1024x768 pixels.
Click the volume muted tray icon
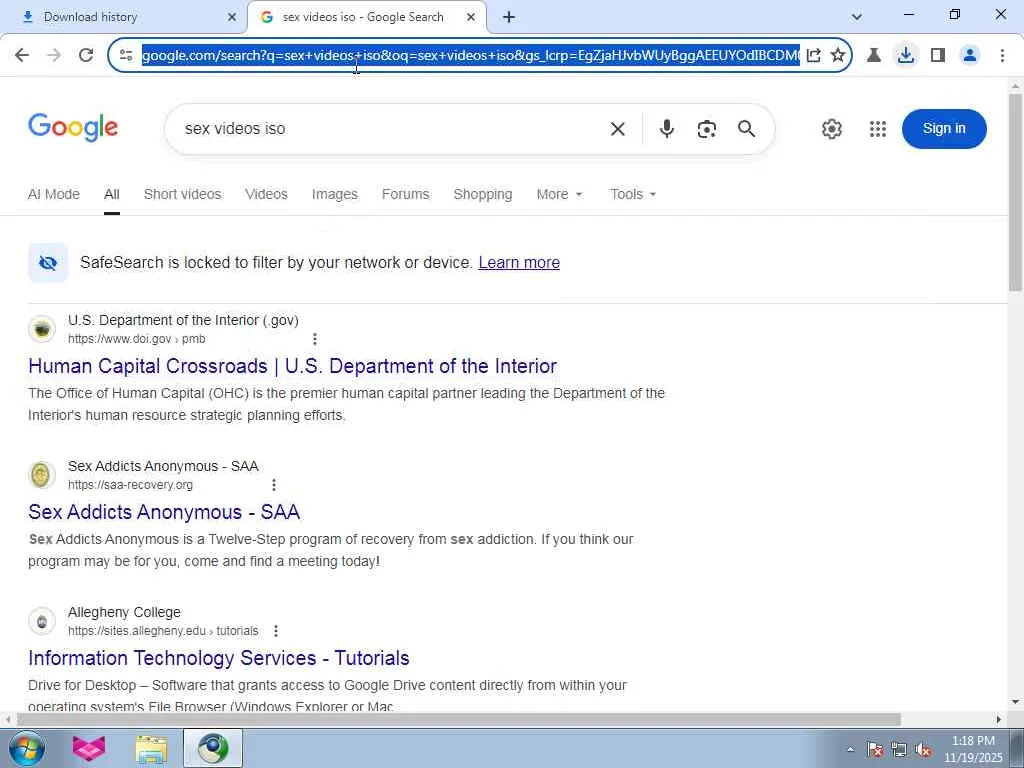[923, 750]
